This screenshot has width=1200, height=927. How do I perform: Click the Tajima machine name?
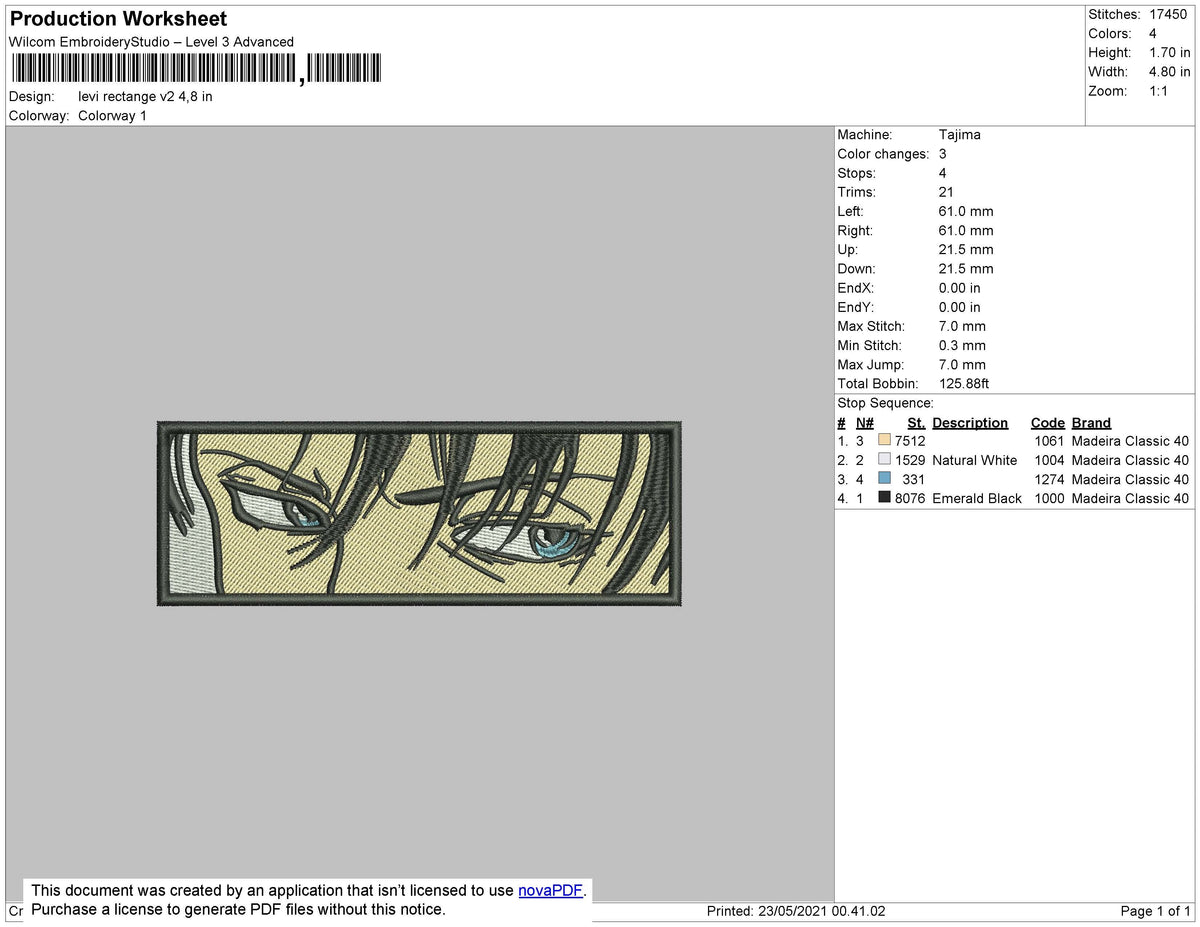click(x=960, y=134)
